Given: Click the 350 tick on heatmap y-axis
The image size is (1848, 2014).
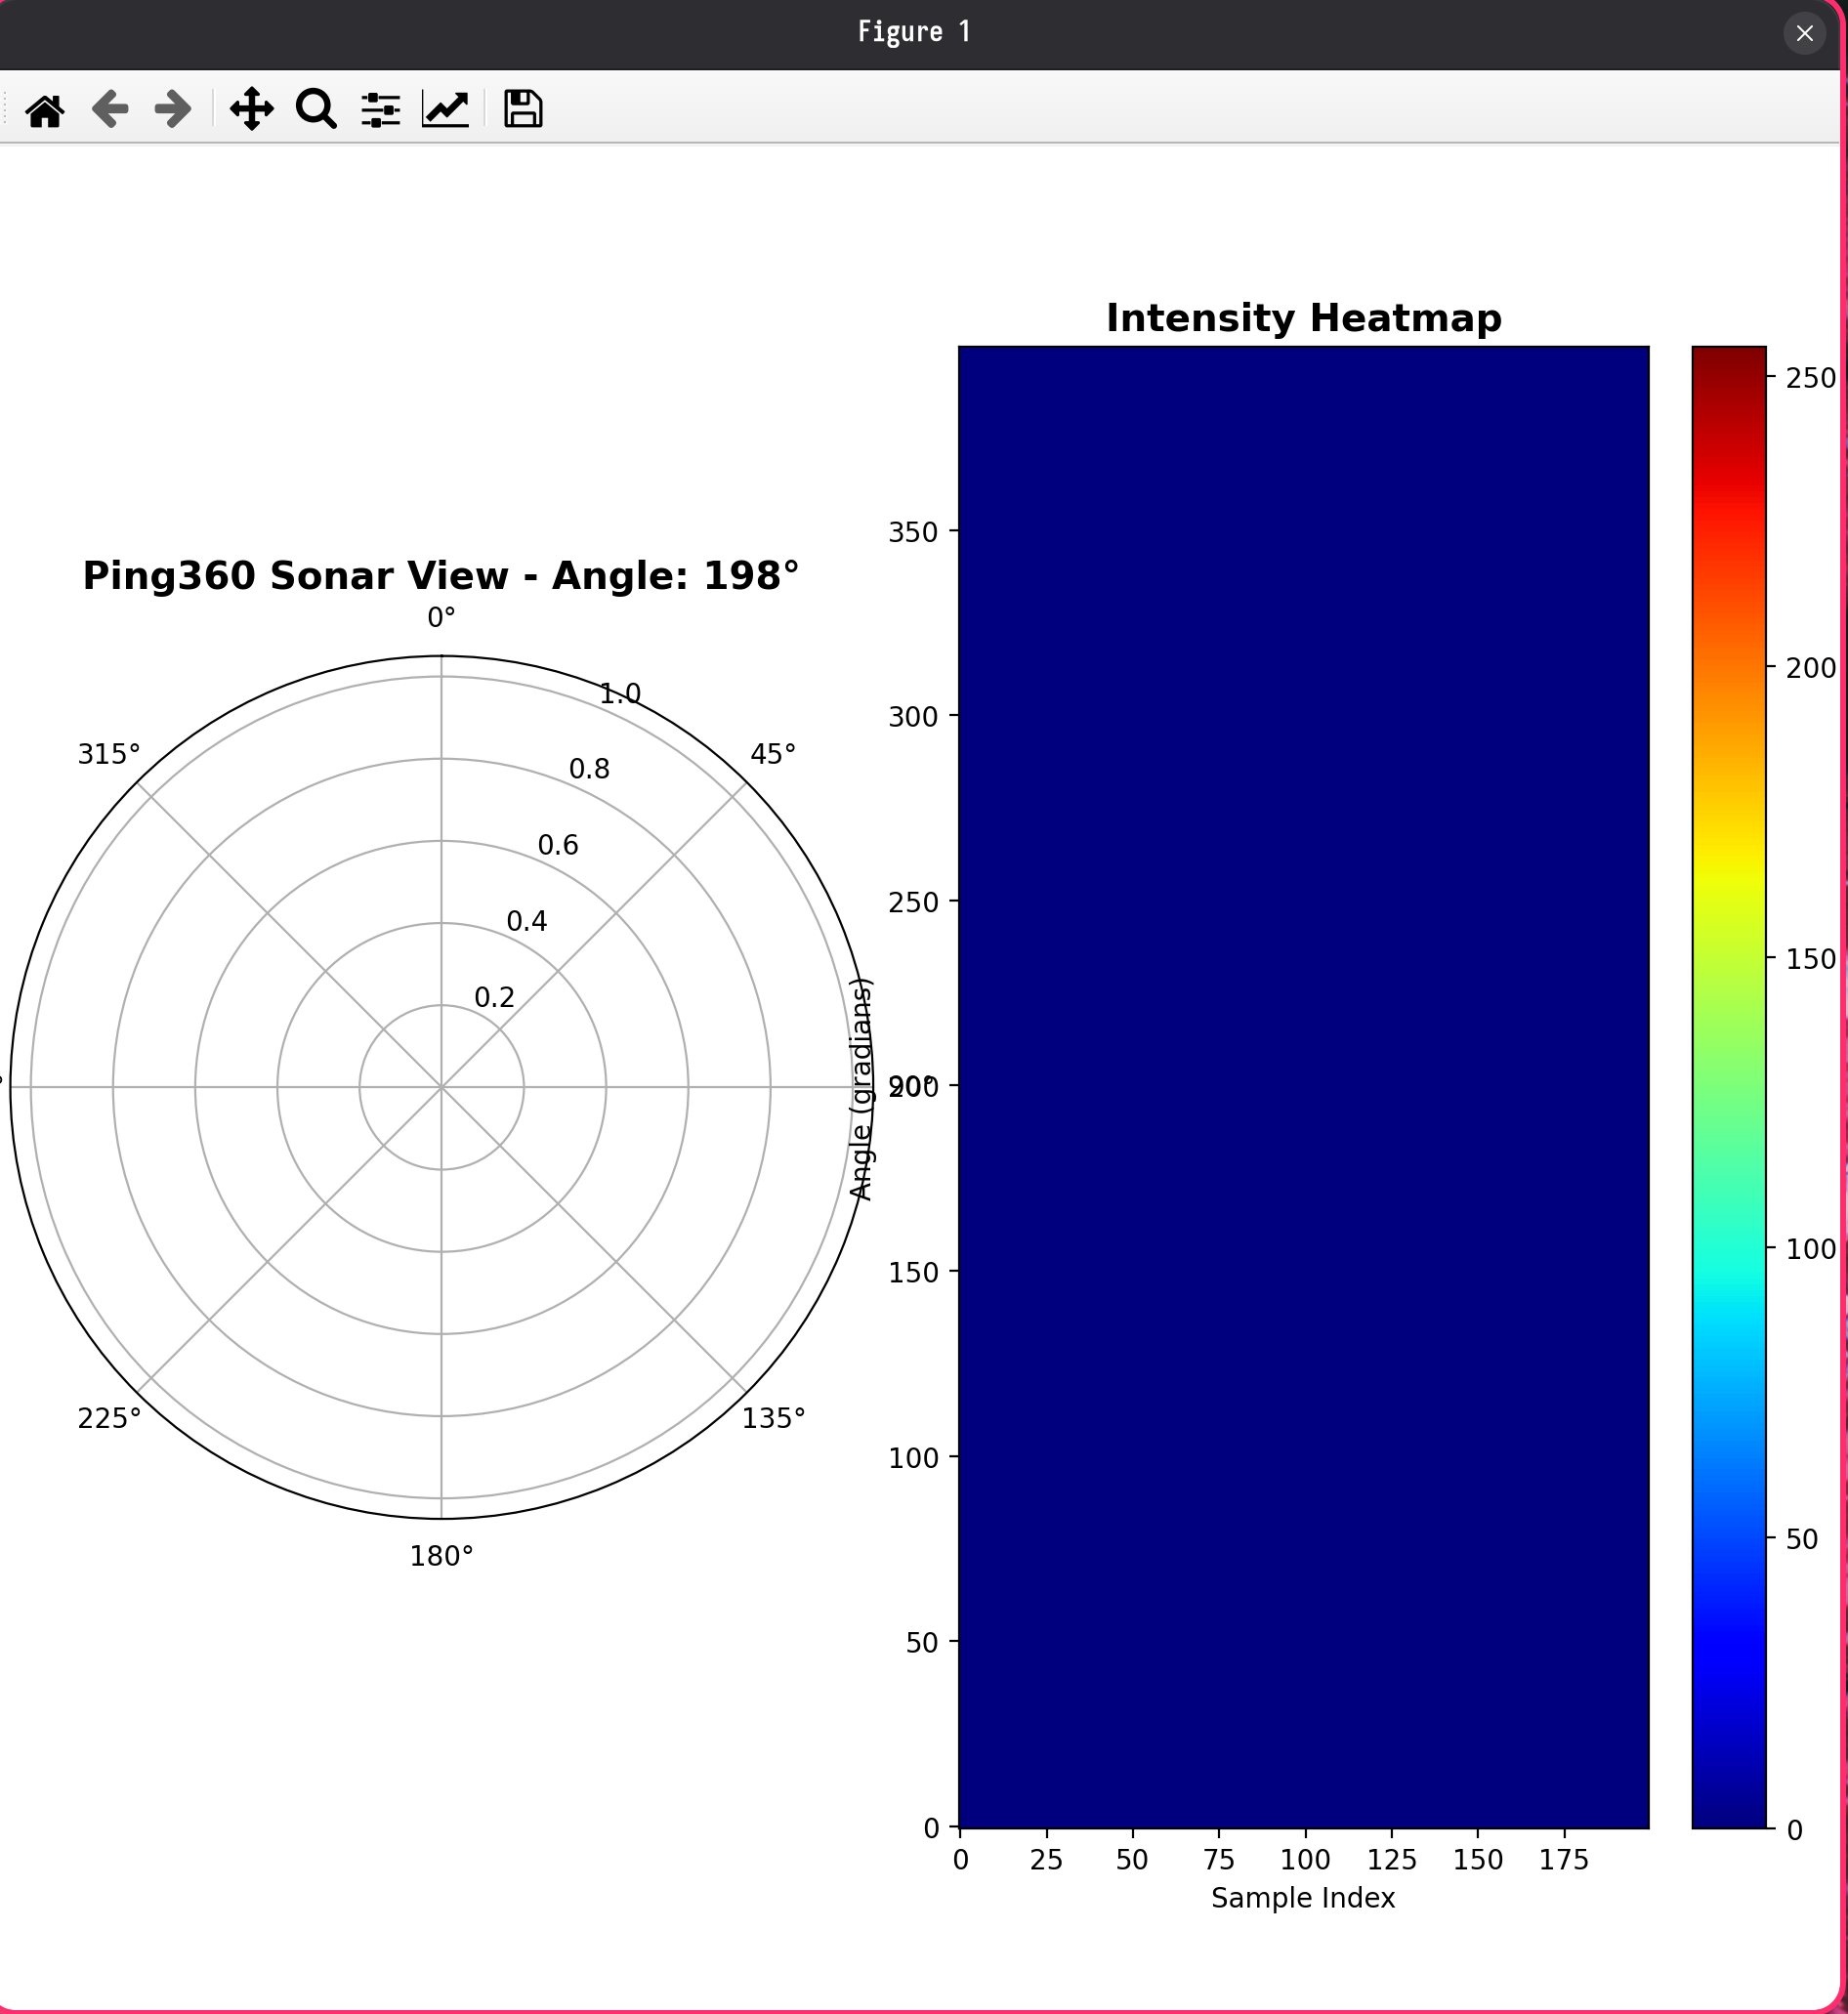Looking at the screenshot, I should (913, 532).
